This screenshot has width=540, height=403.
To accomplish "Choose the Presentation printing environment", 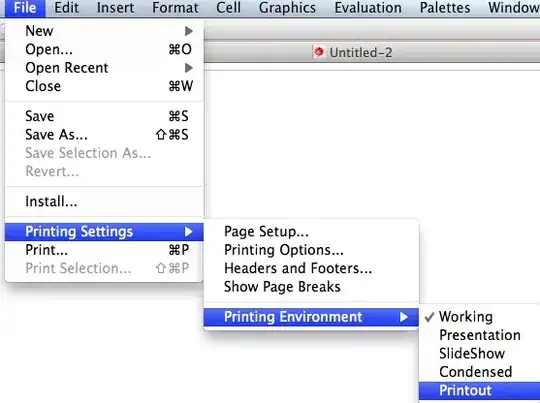I will pyautogui.click(x=479, y=335).
